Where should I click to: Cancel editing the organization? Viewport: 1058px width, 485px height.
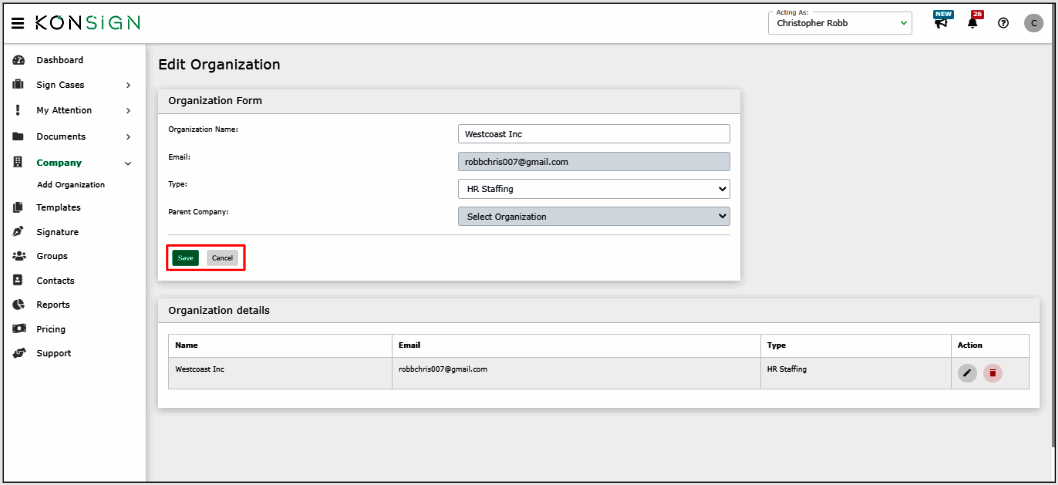(x=222, y=258)
